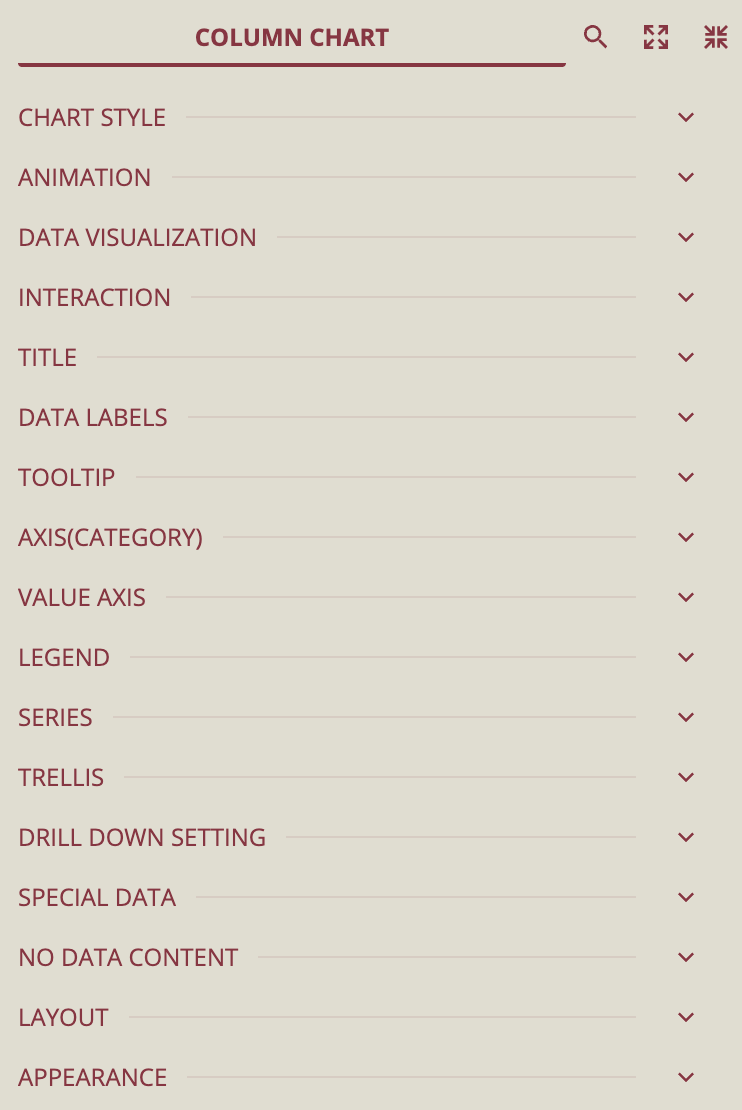Expand the Appearance section chevron
Image resolution: width=742 pixels, height=1110 pixels.
[686, 1077]
